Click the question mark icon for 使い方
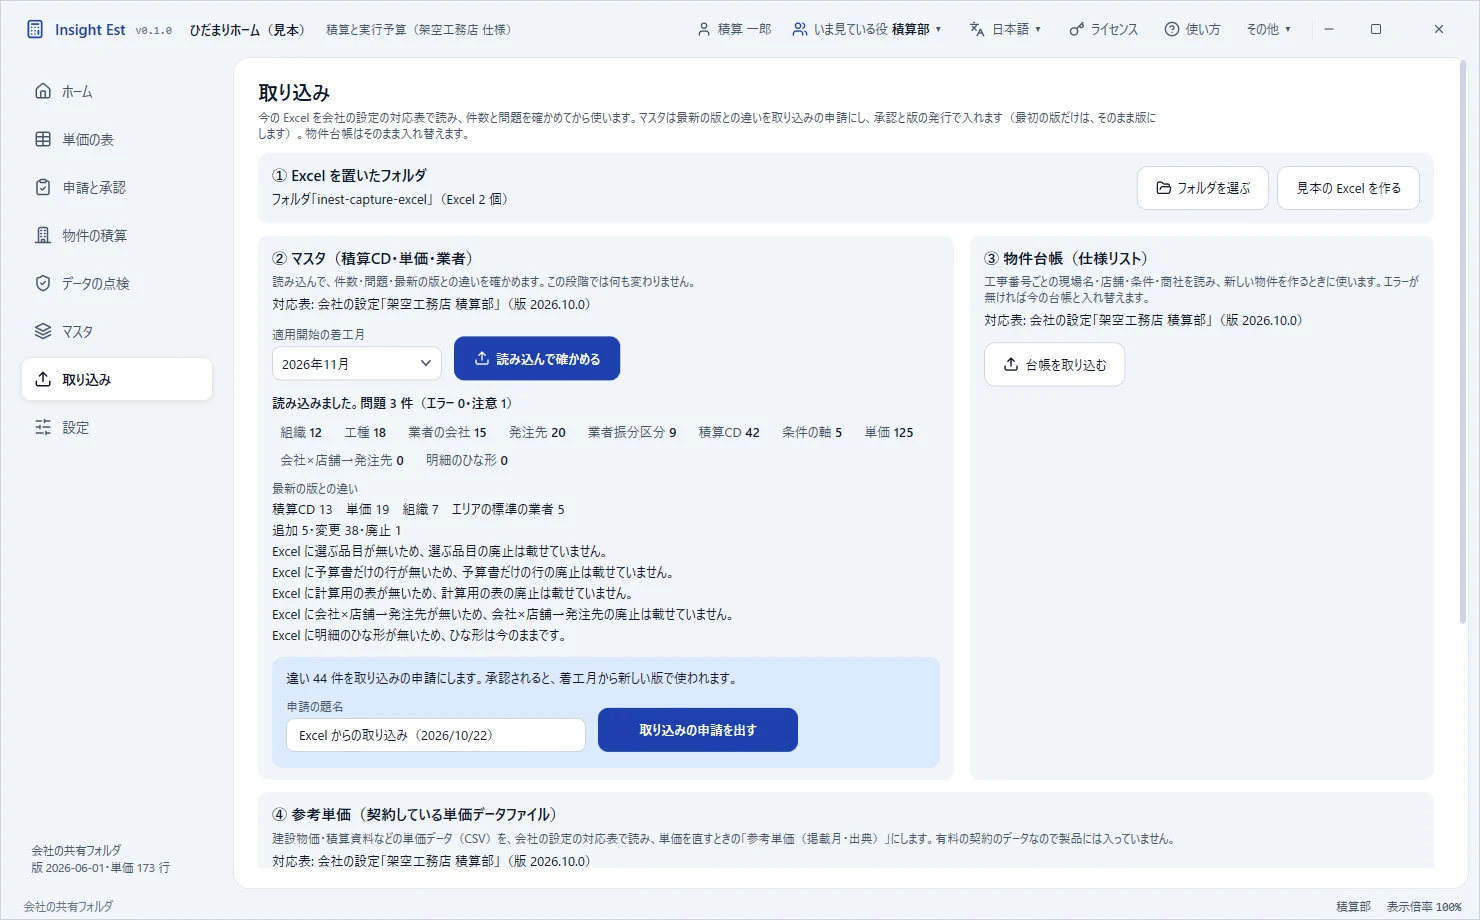This screenshot has width=1480, height=920. tap(1172, 29)
